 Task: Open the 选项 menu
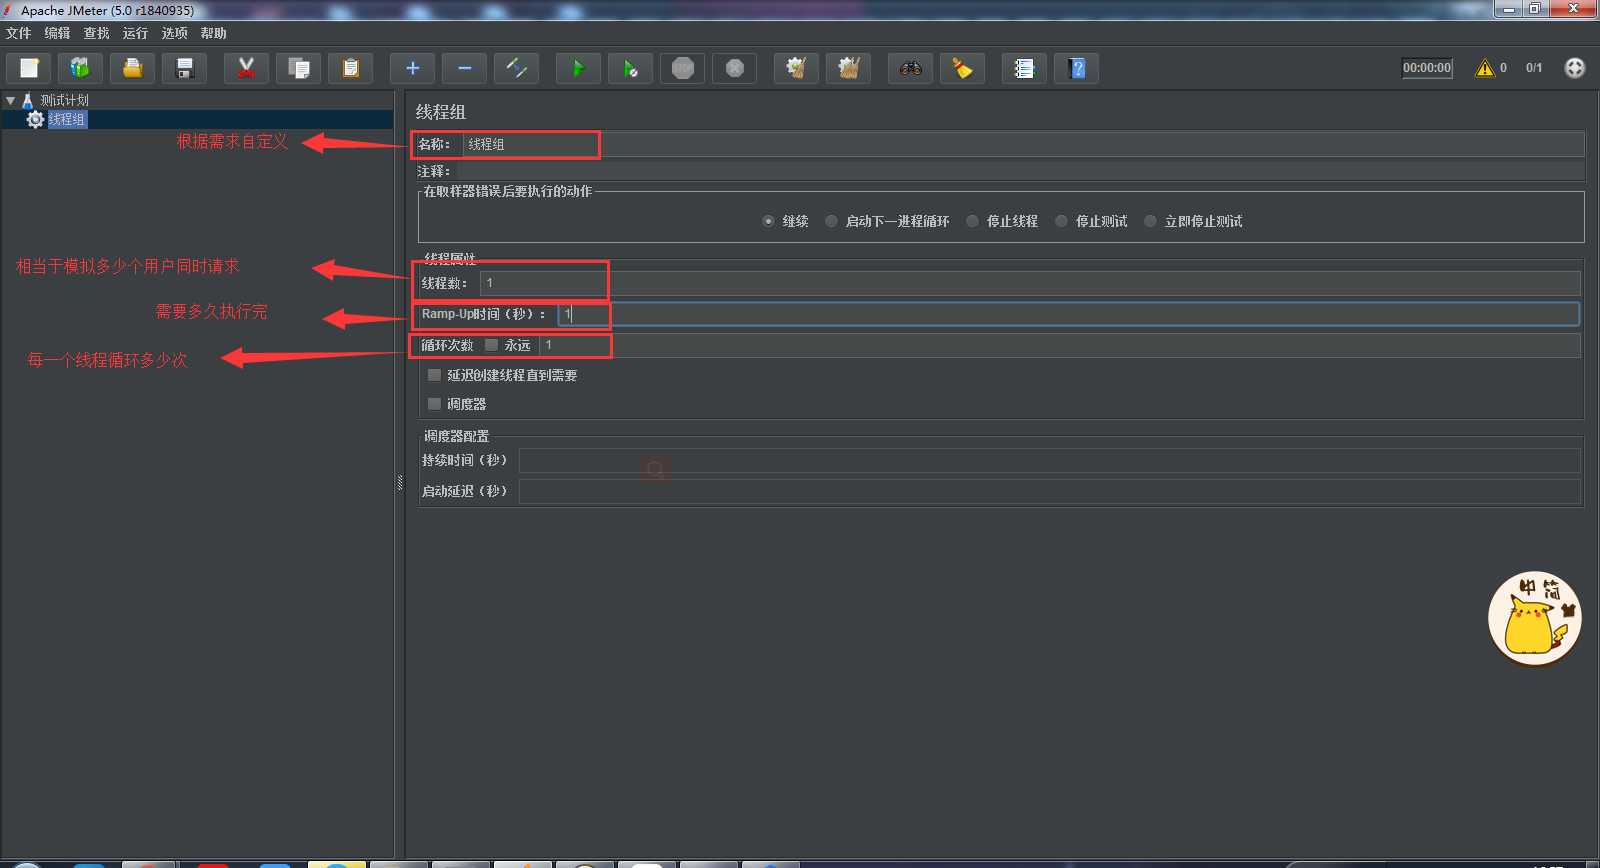click(174, 33)
